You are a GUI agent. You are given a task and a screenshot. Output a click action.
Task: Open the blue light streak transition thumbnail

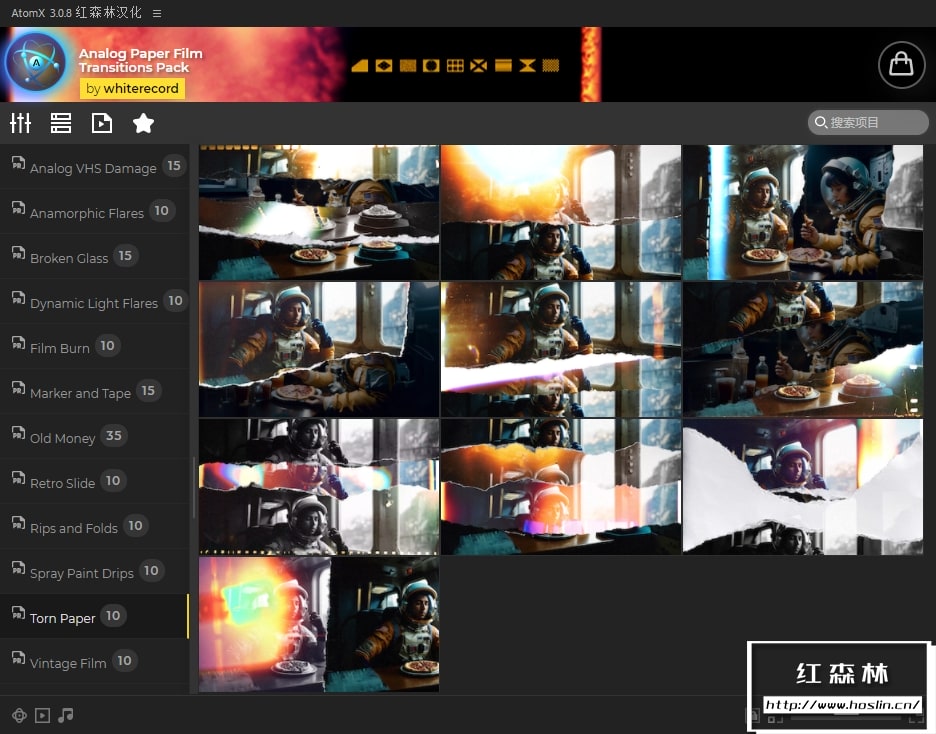point(803,212)
